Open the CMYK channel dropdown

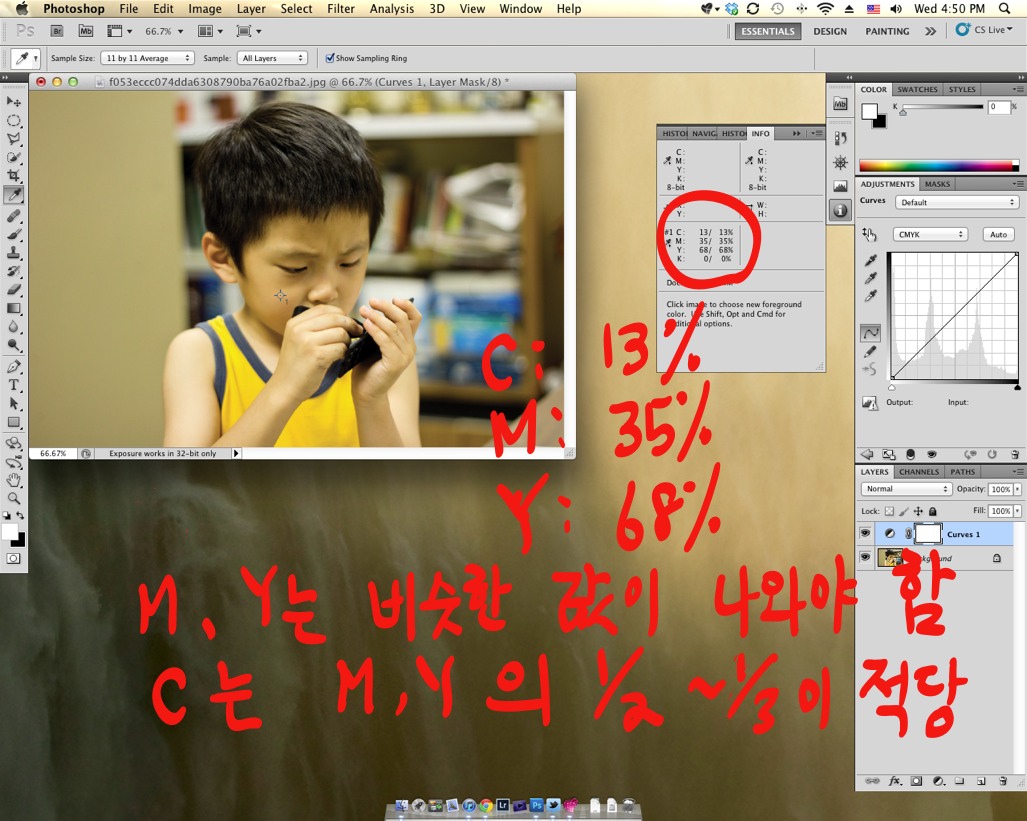pyautogui.click(x=930, y=234)
